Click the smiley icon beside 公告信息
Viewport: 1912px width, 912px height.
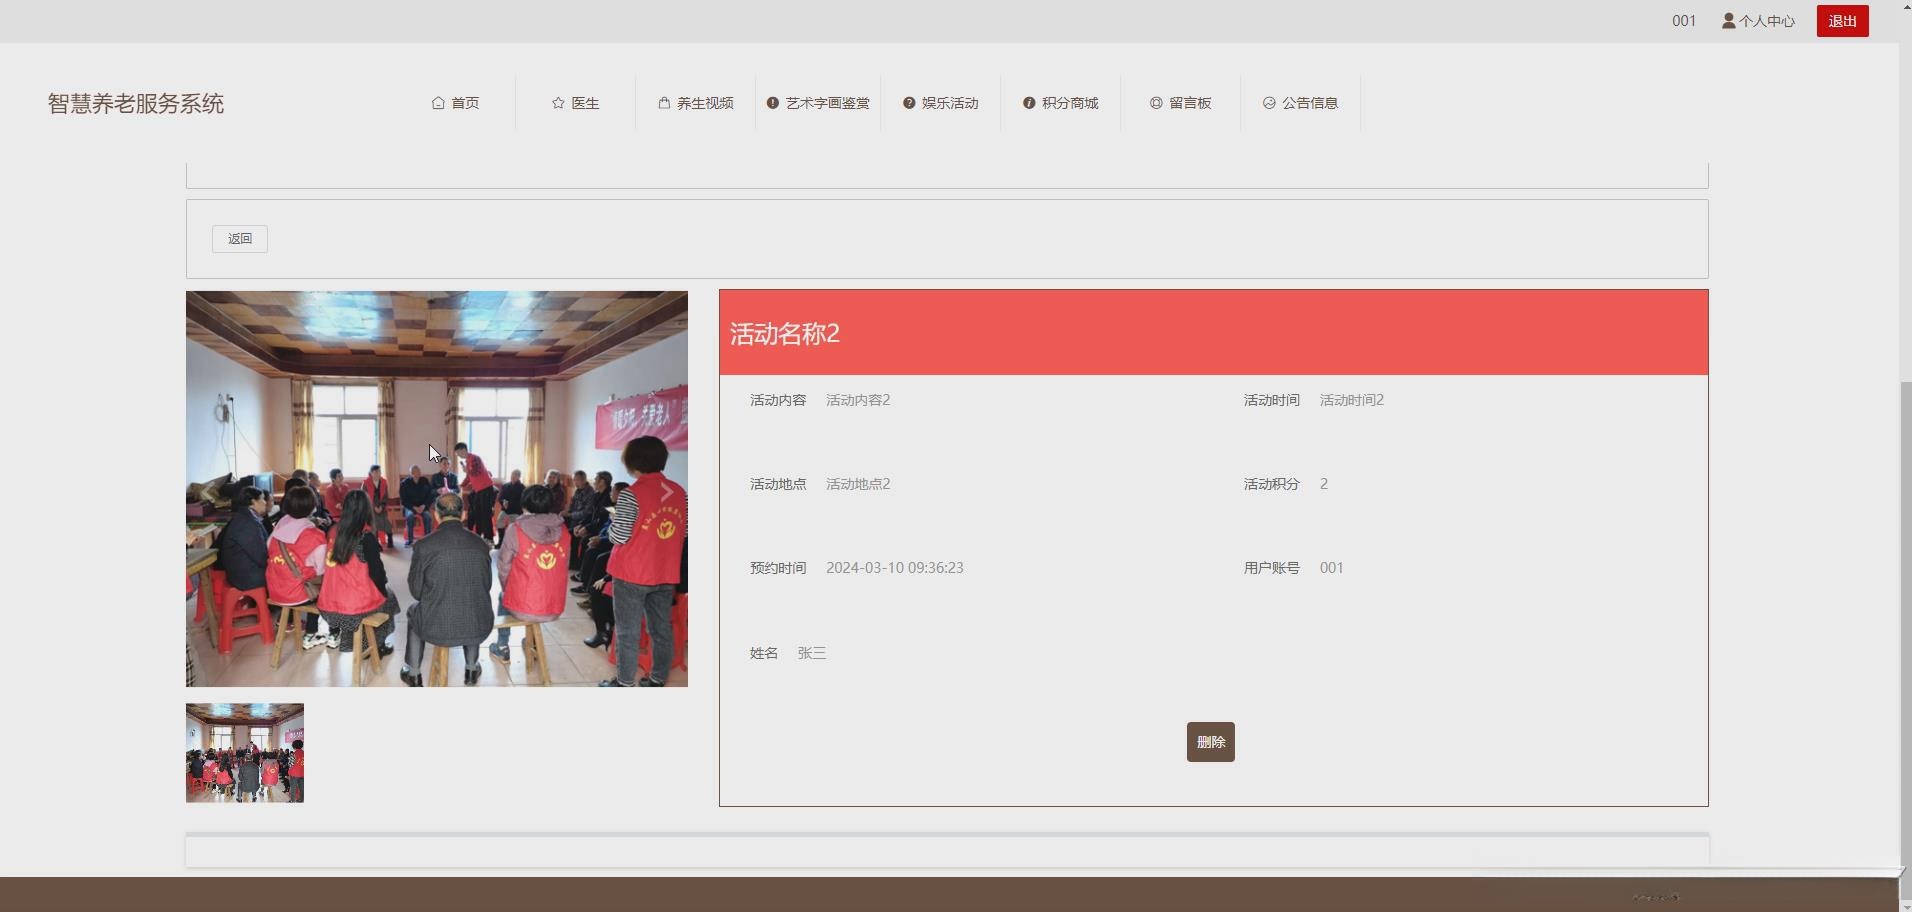point(1269,103)
